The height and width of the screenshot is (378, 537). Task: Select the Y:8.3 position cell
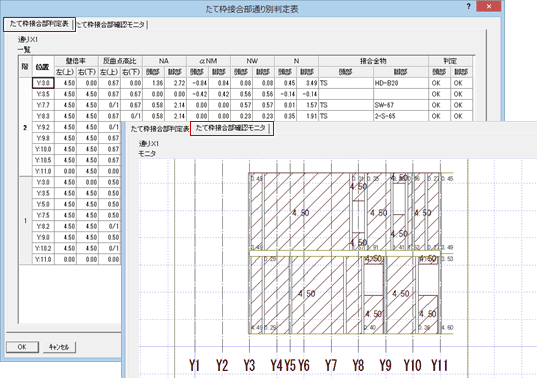click(x=43, y=116)
